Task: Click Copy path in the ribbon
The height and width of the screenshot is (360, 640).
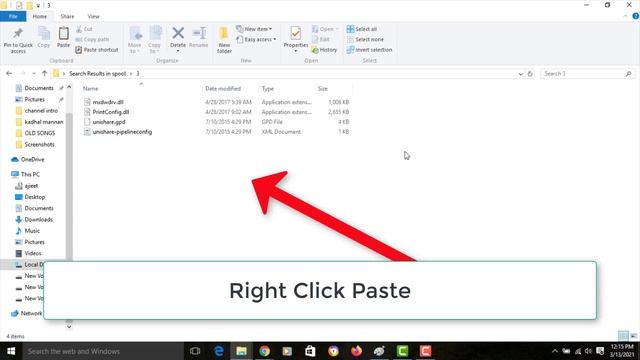Action: (x=92, y=39)
